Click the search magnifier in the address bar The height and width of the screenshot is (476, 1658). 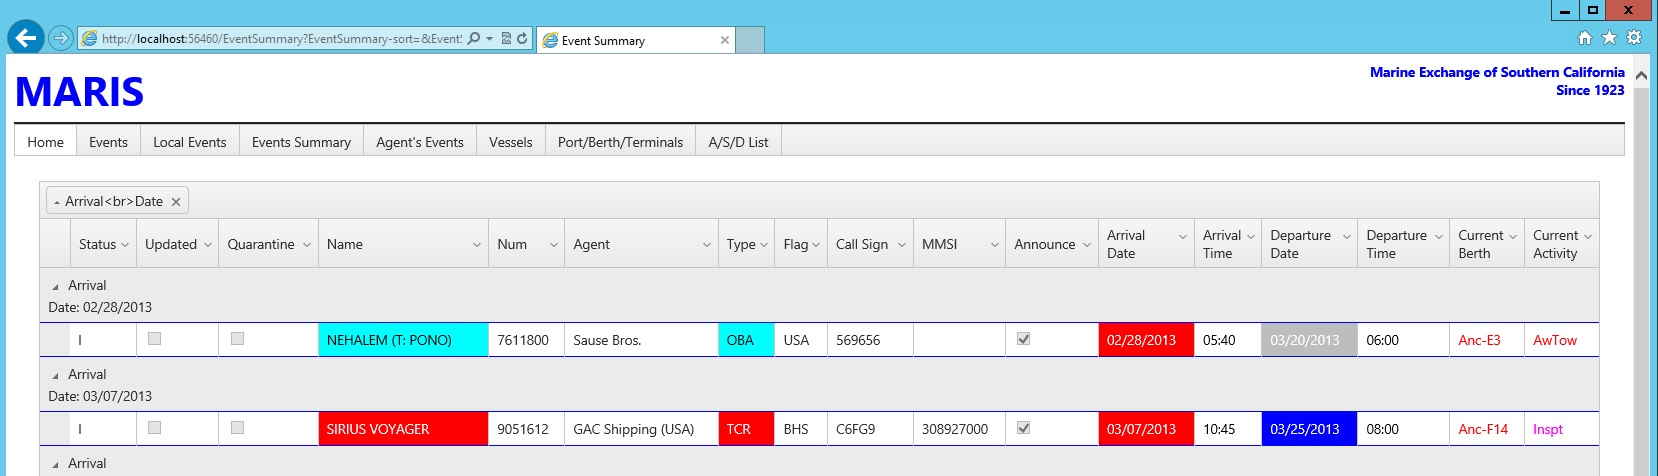pos(474,39)
